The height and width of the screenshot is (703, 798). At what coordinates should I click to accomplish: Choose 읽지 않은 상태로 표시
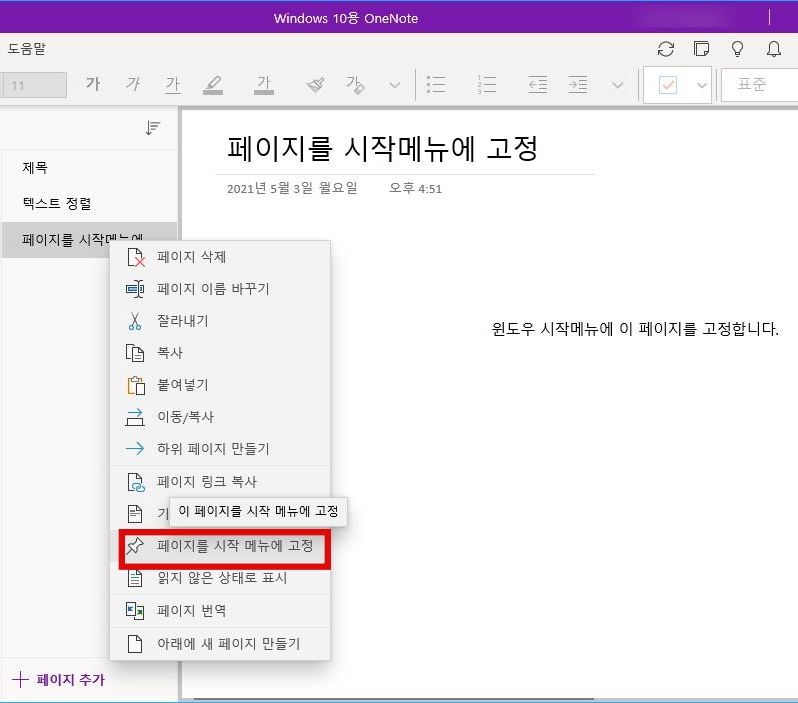(220, 578)
